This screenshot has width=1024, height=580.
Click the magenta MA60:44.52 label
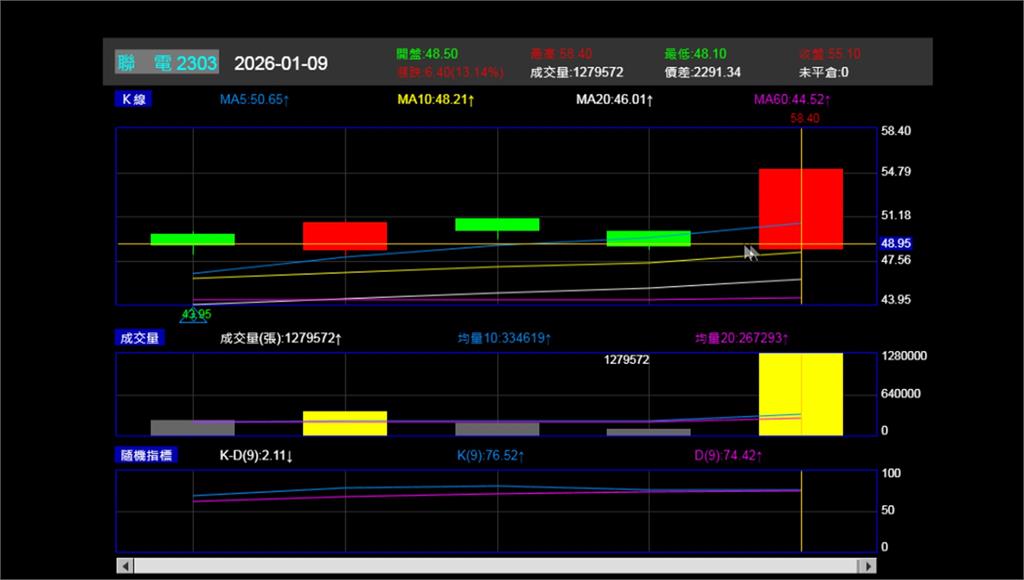pos(792,100)
